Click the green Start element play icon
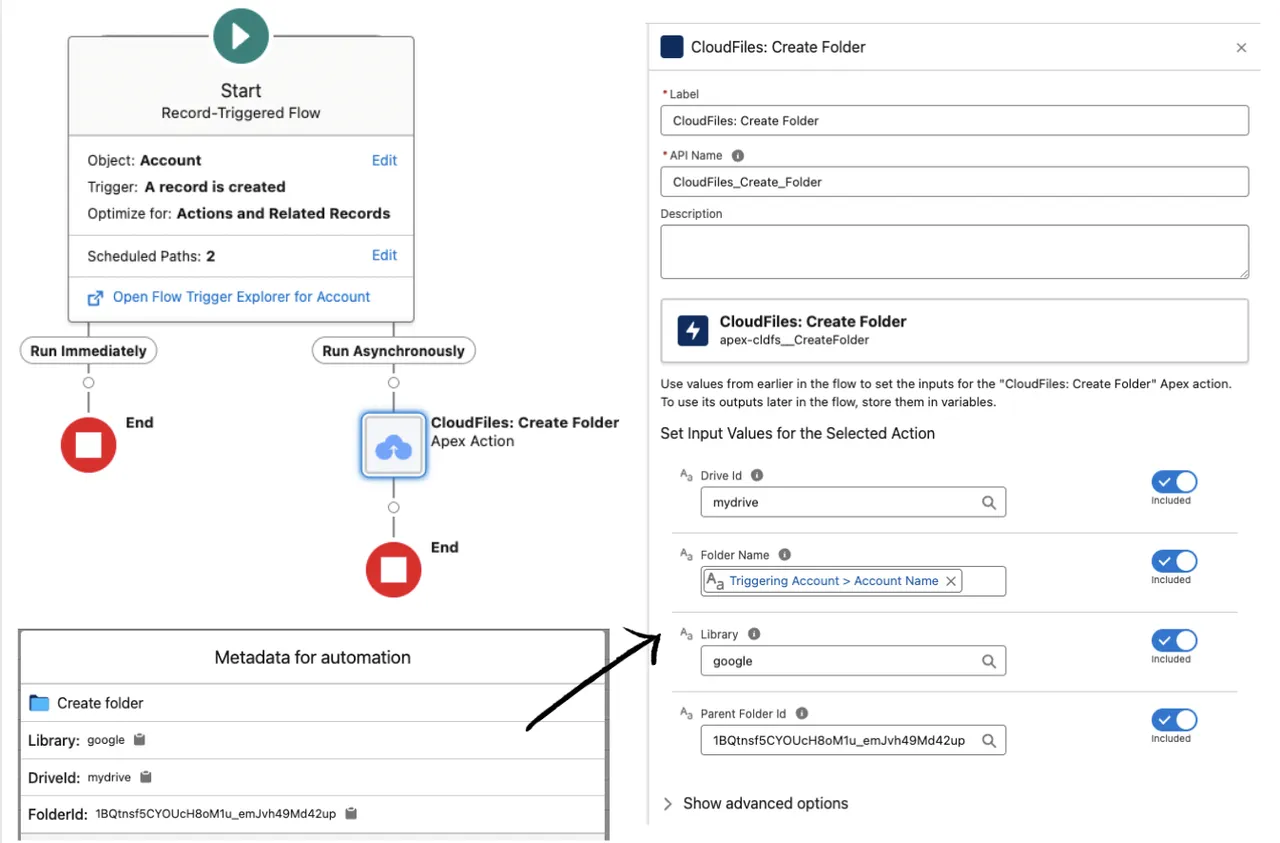The image size is (1280, 843). pos(240,36)
